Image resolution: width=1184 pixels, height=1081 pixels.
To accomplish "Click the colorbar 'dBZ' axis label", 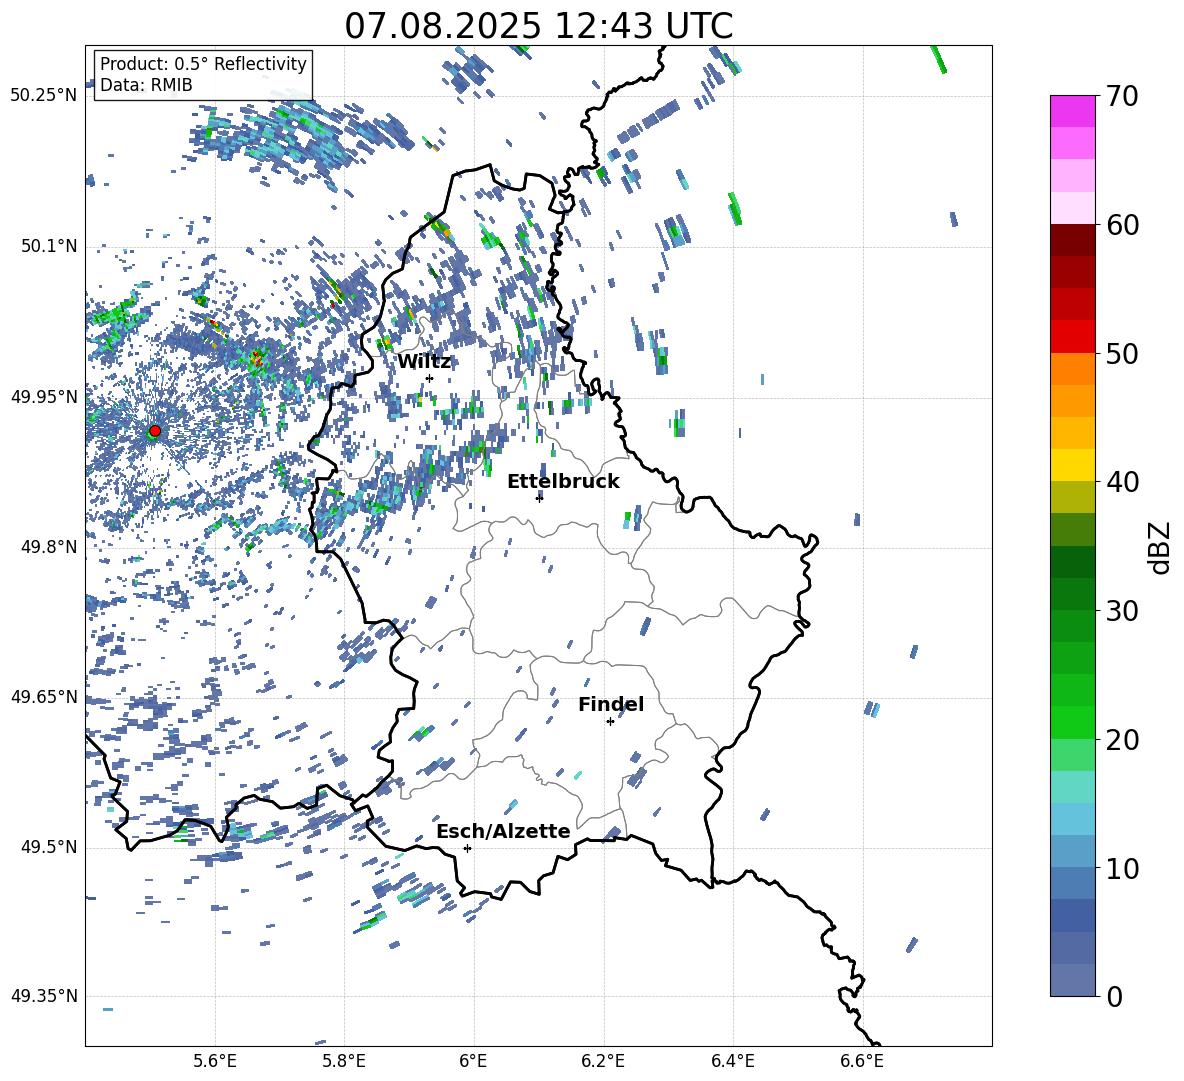I will (x=1161, y=547).
